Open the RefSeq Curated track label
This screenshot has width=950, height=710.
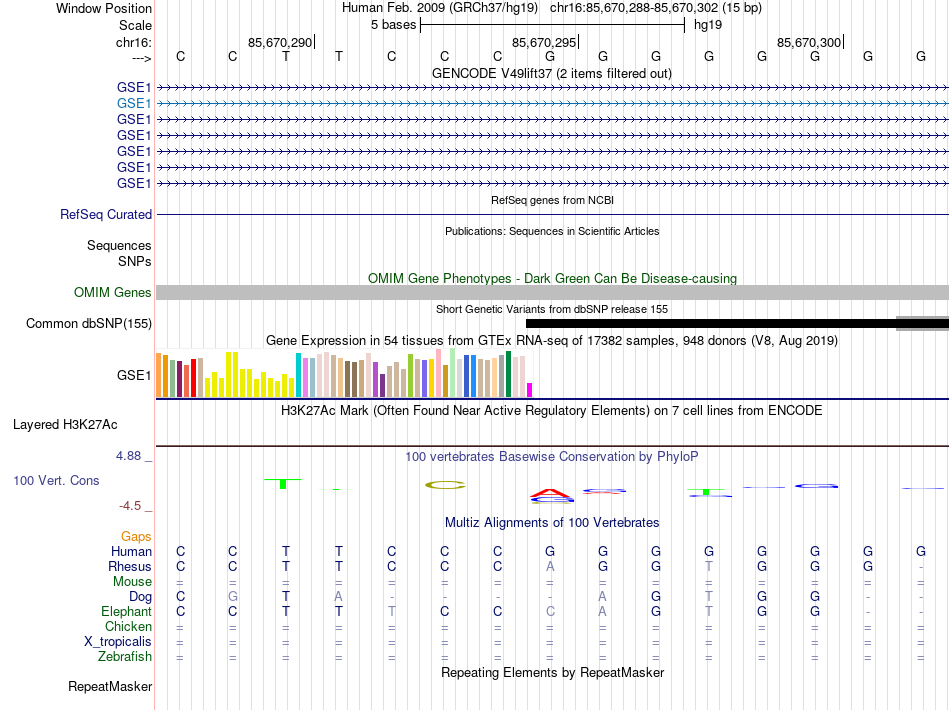point(106,214)
